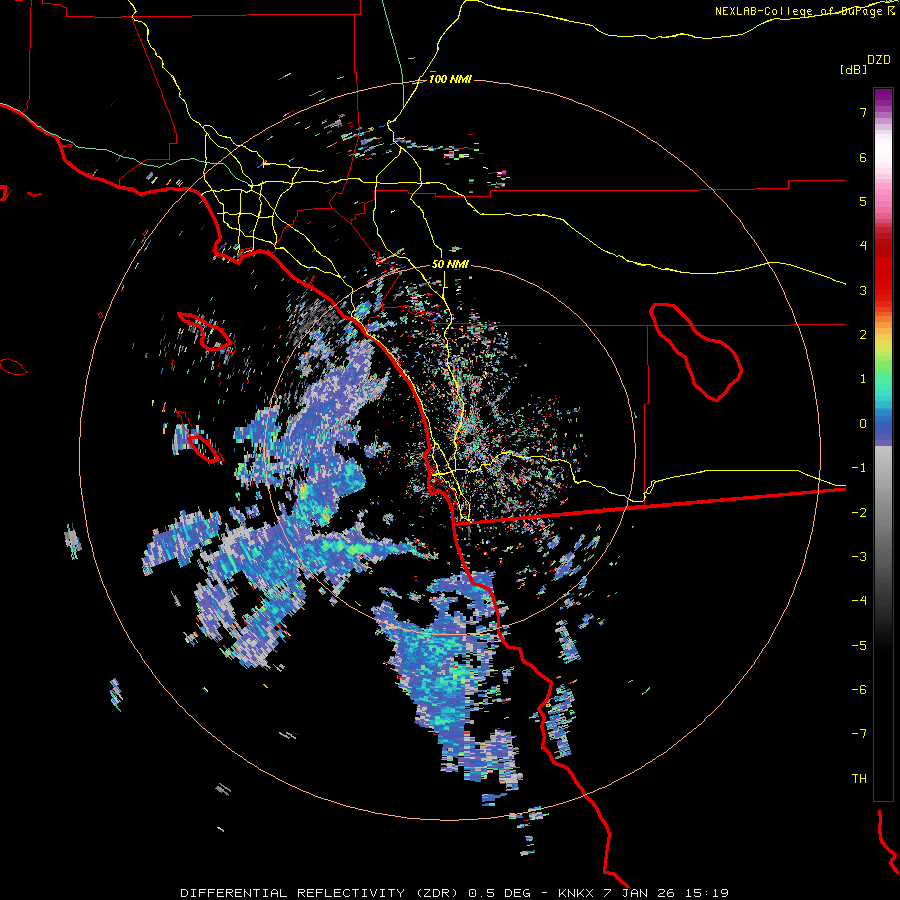Click the purple top of the color bar

pyautogui.click(x=883, y=98)
